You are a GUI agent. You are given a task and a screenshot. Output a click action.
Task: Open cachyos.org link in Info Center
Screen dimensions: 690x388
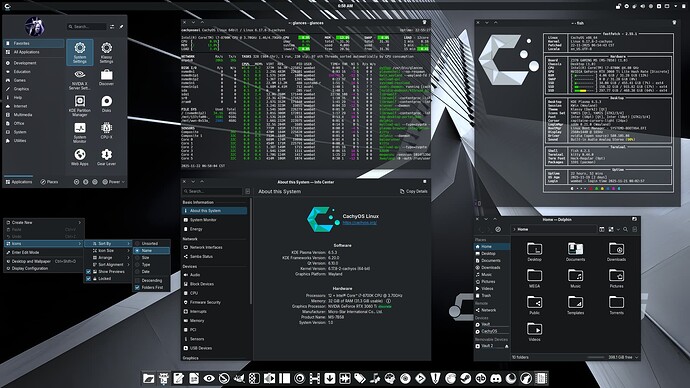click(360, 223)
